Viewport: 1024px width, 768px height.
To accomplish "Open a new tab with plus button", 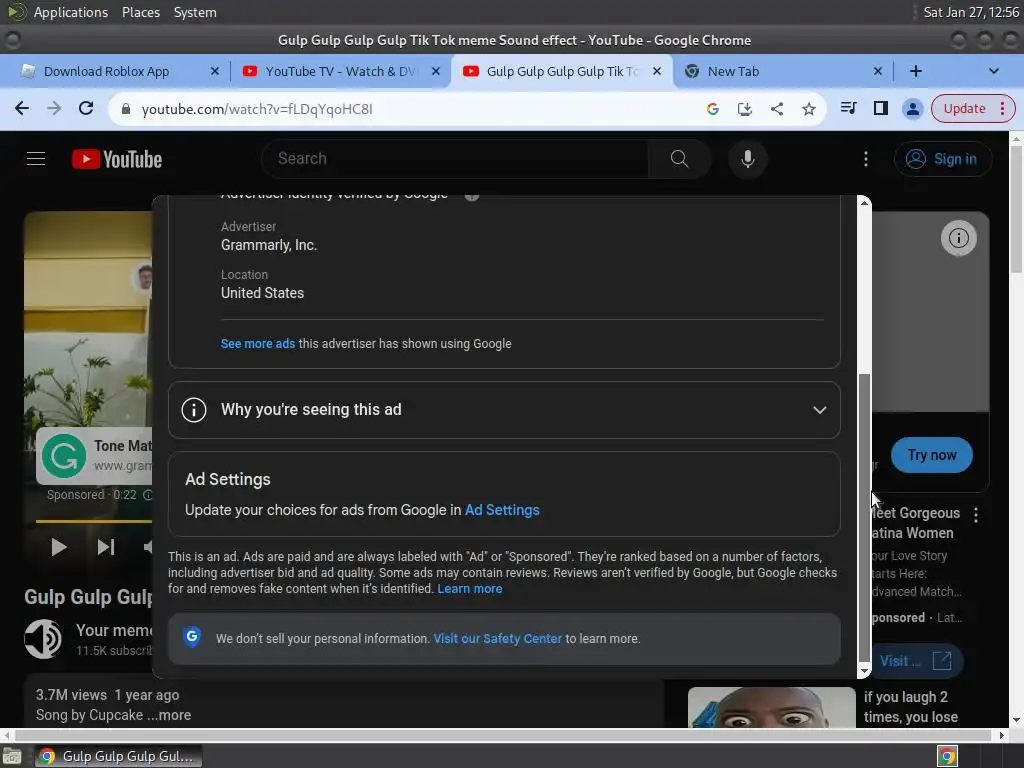I will point(916,71).
